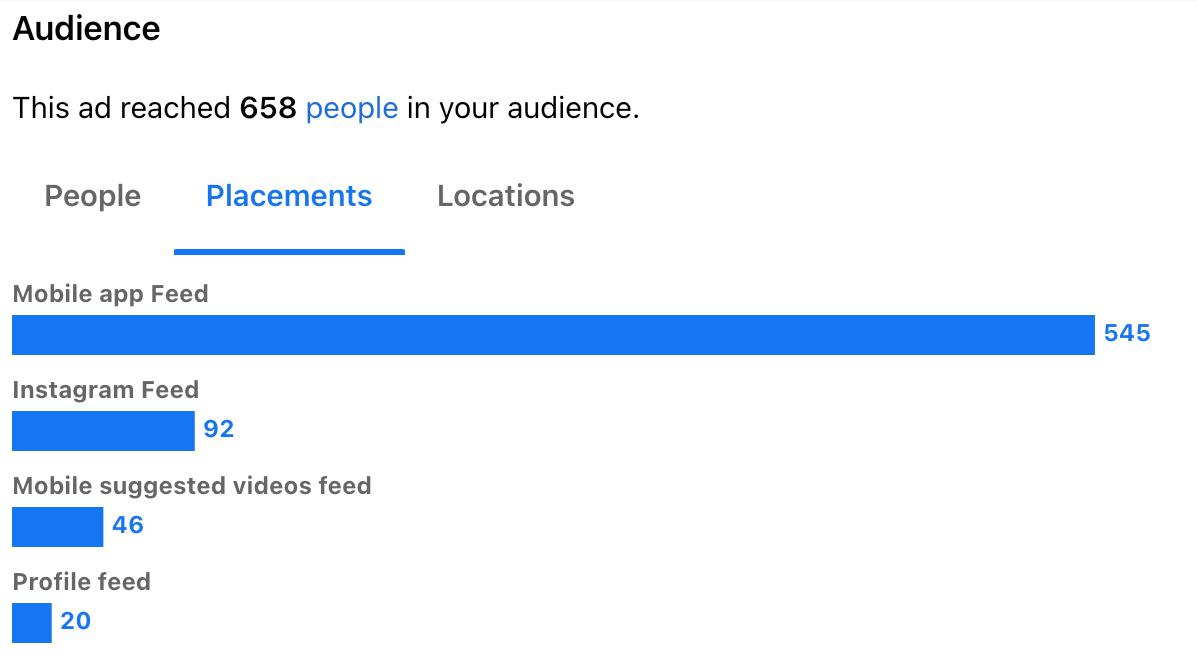Viewport: 1198px width, 656px height.
Task: Click the 92 value next to Instagram bar
Action: pos(219,429)
